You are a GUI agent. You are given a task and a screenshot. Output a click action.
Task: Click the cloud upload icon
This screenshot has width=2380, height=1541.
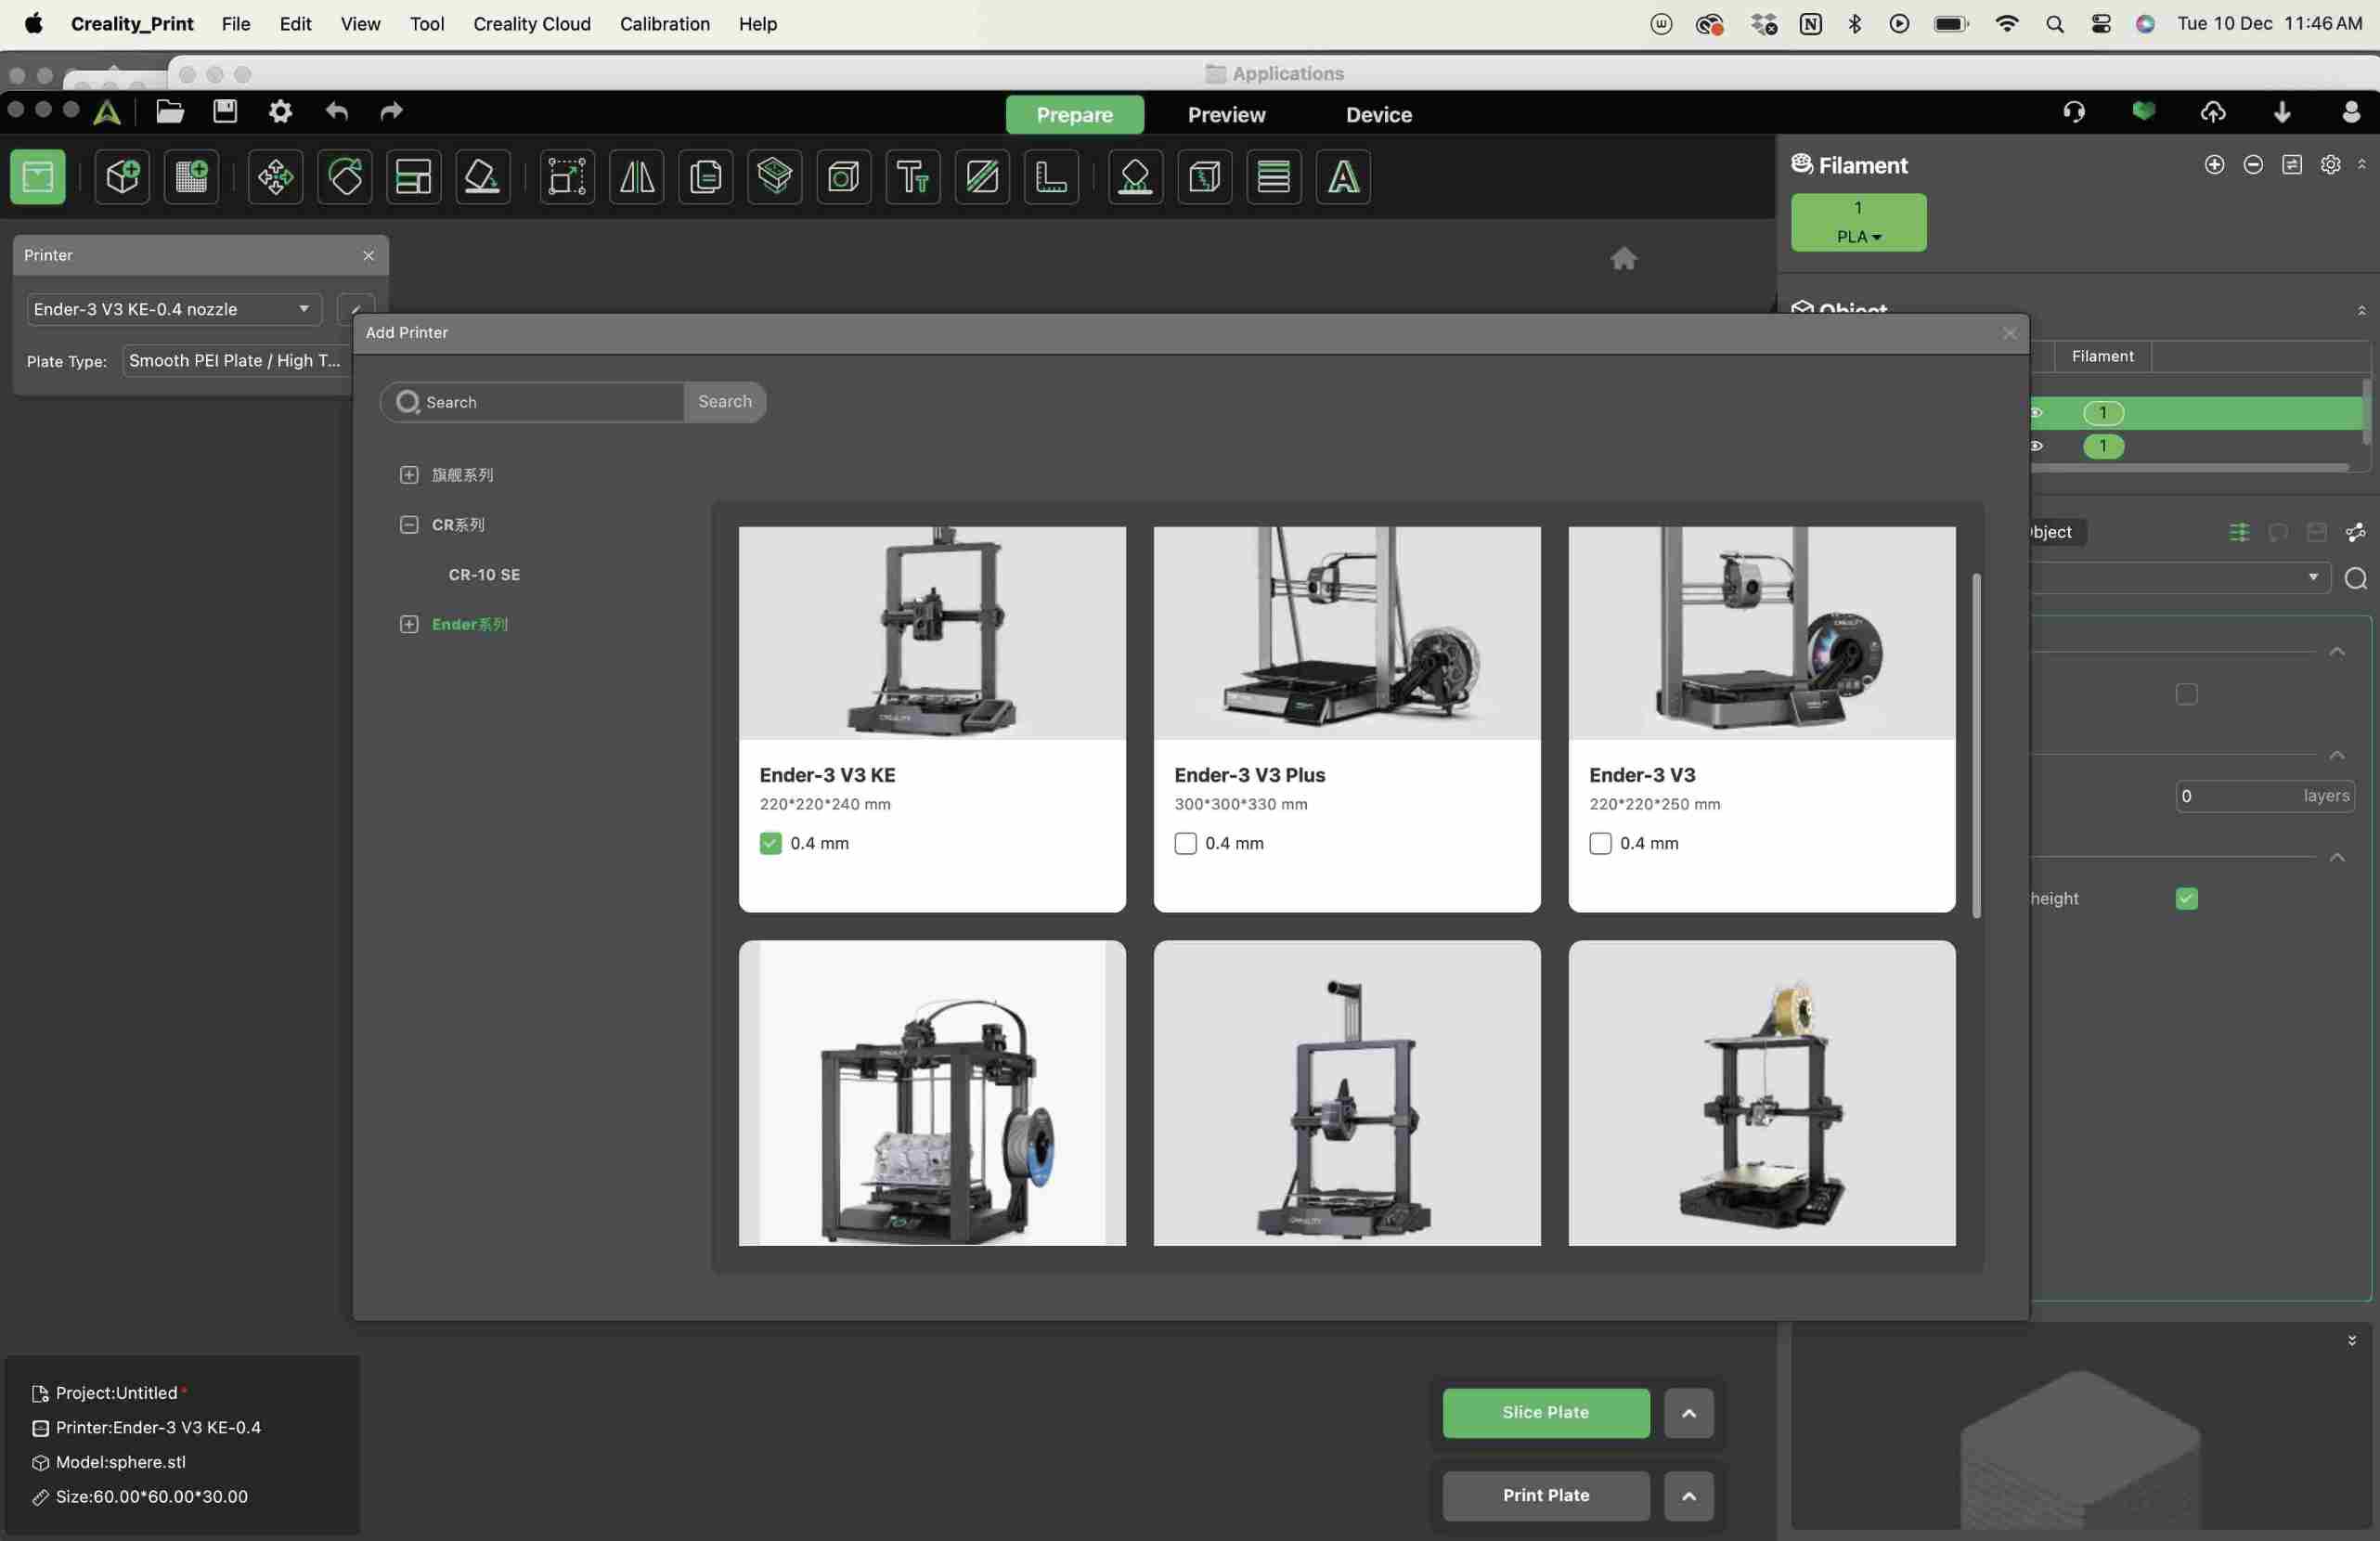tap(2213, 111)
